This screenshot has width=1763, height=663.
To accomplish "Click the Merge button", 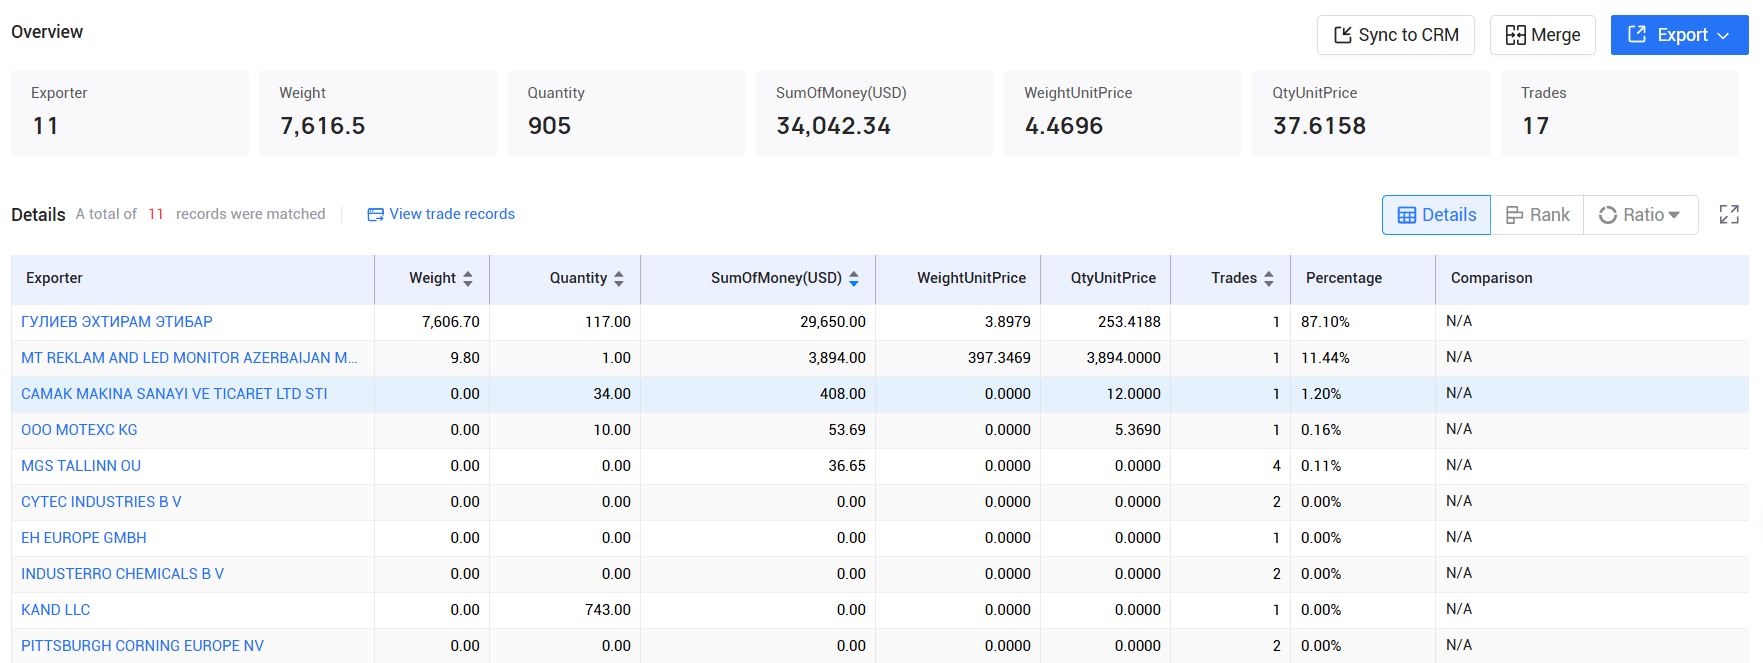I will pyautogui.click(x=1542, y=35).
